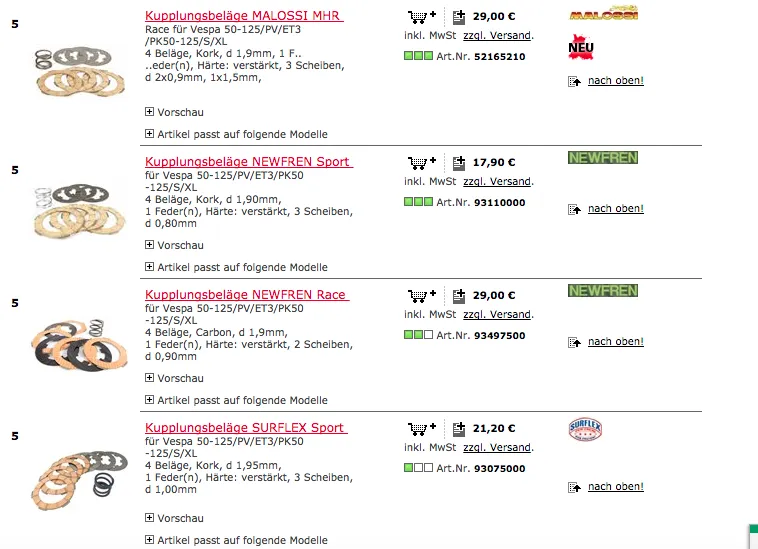
Task: Click nach oben link beside NEWFREN Race
Action: (x=615, y=342)
